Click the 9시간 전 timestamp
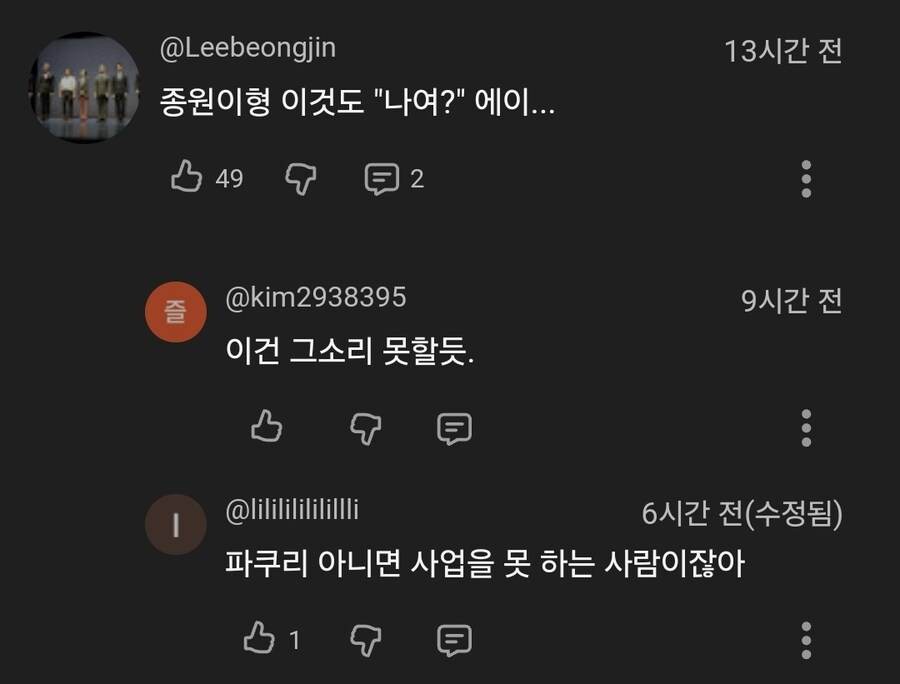900x684 pixels. (792, 300)
